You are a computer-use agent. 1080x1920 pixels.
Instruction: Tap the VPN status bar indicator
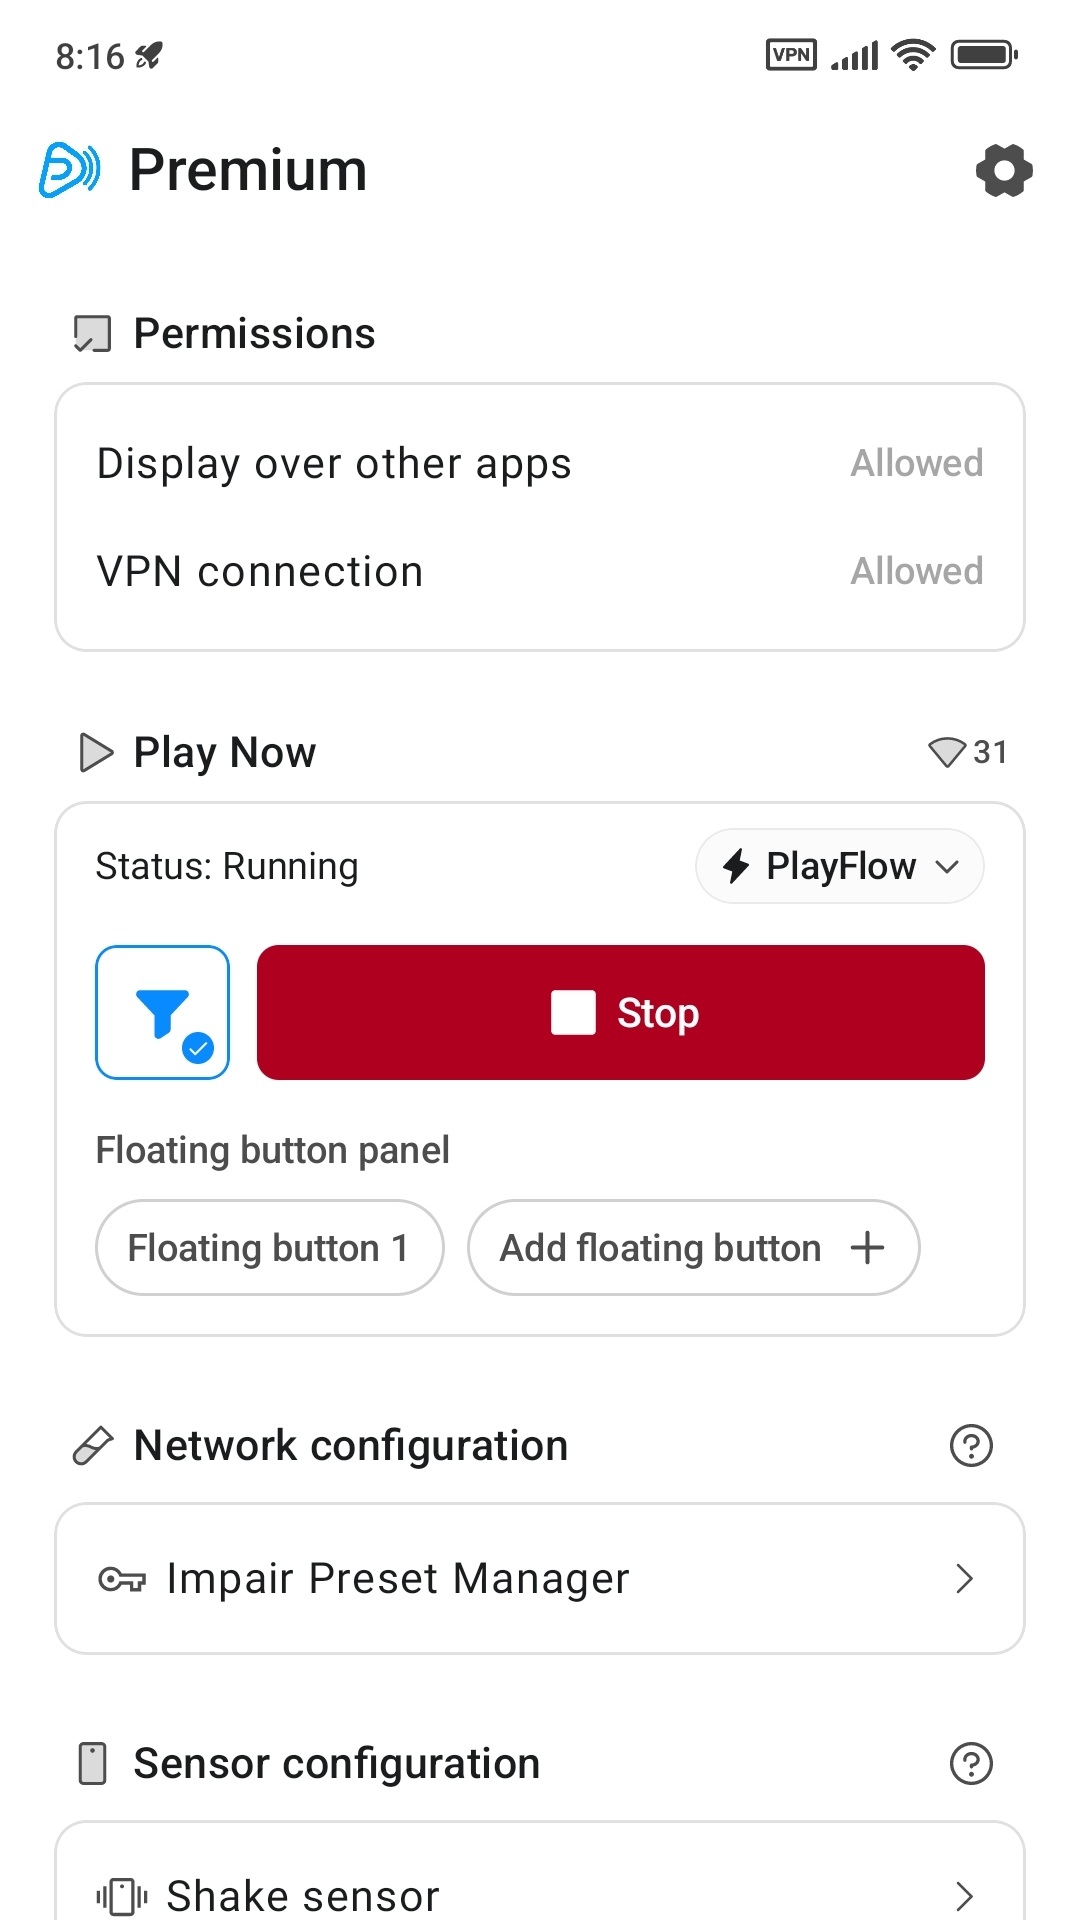(x=791, y=55)
